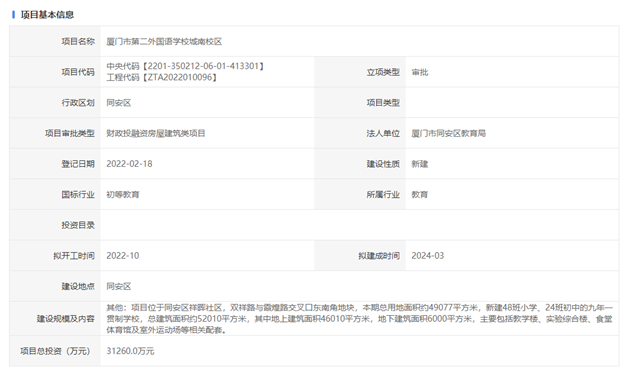This screenshot has width=625, height=375.
Task: Click the 项目类型 label
Action: (x=383, y=103)
